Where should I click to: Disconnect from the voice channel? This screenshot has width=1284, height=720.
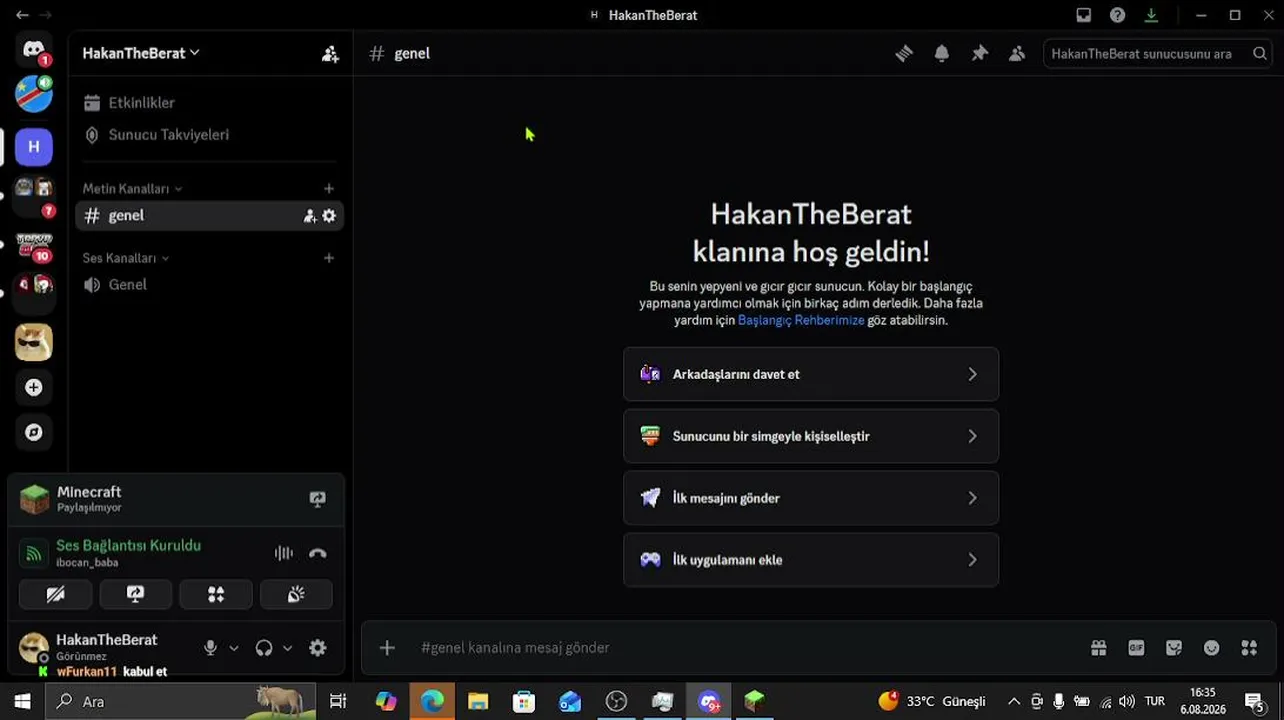coord(318,553)
